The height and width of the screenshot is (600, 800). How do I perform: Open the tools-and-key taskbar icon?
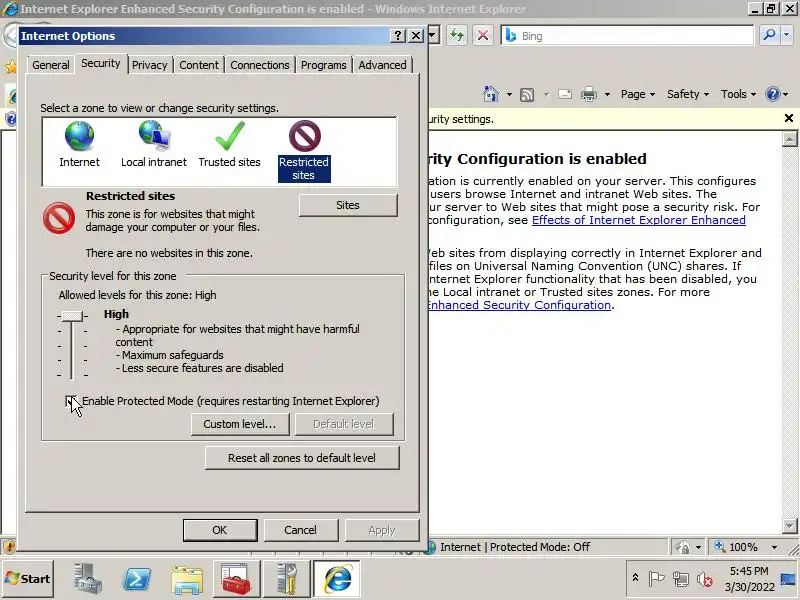(x=287, y=579)
